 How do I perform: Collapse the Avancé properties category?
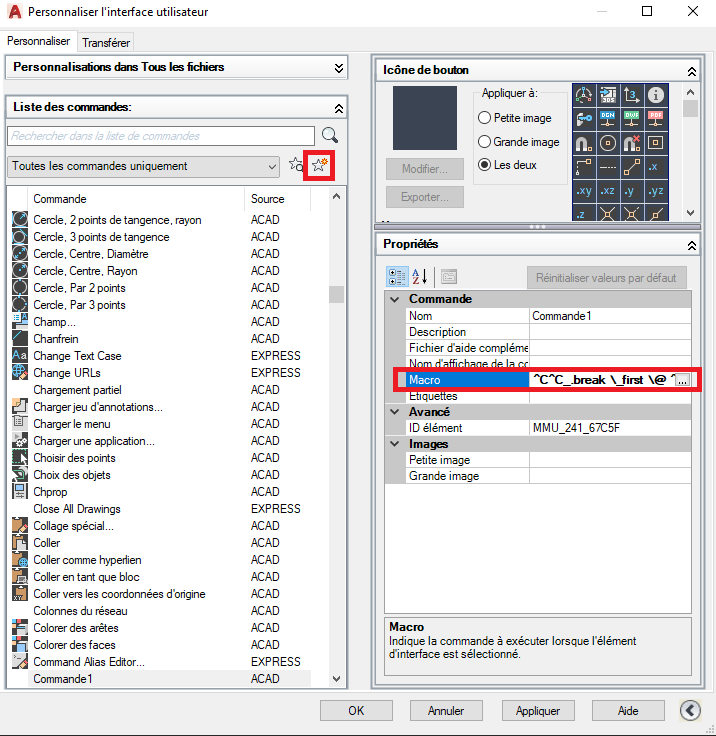[395, 412]
